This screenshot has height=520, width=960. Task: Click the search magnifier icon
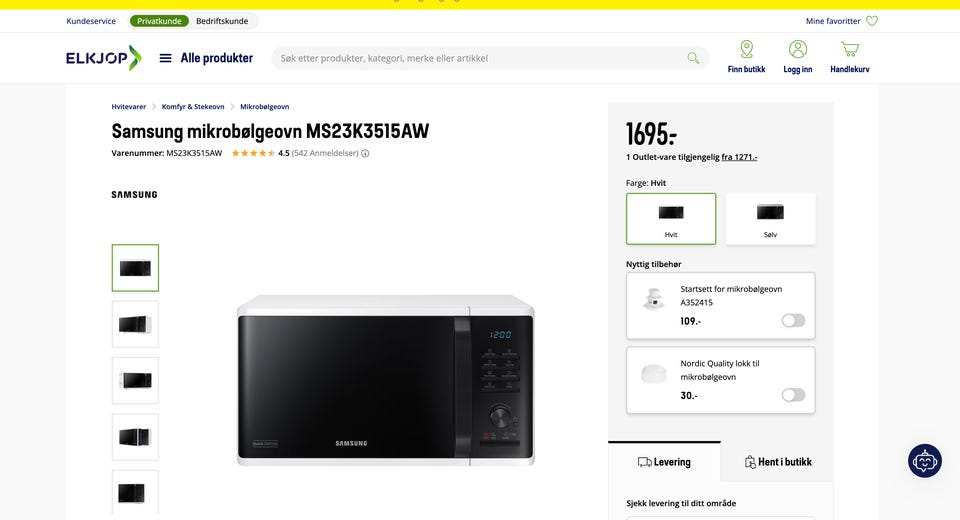tap(693, 58)
